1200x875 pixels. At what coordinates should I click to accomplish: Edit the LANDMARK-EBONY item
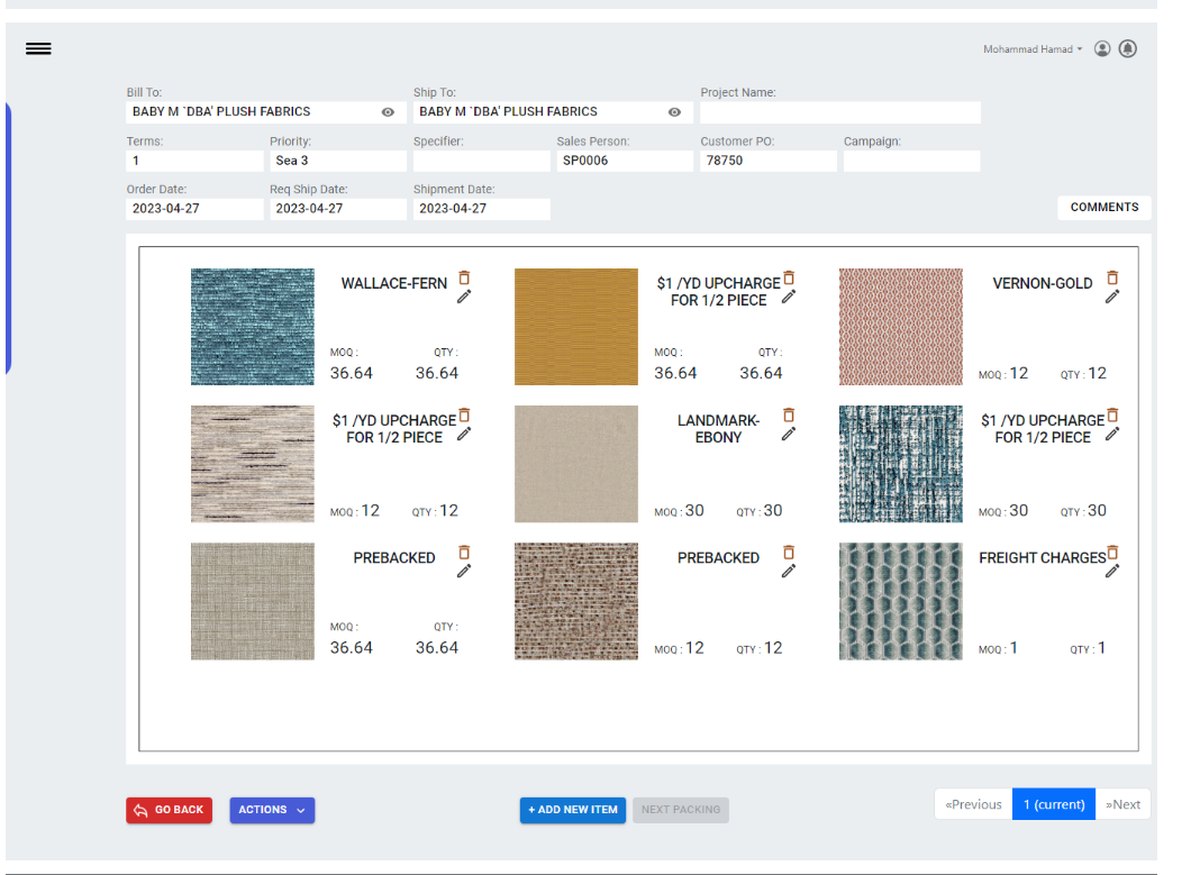coord(788,433)
